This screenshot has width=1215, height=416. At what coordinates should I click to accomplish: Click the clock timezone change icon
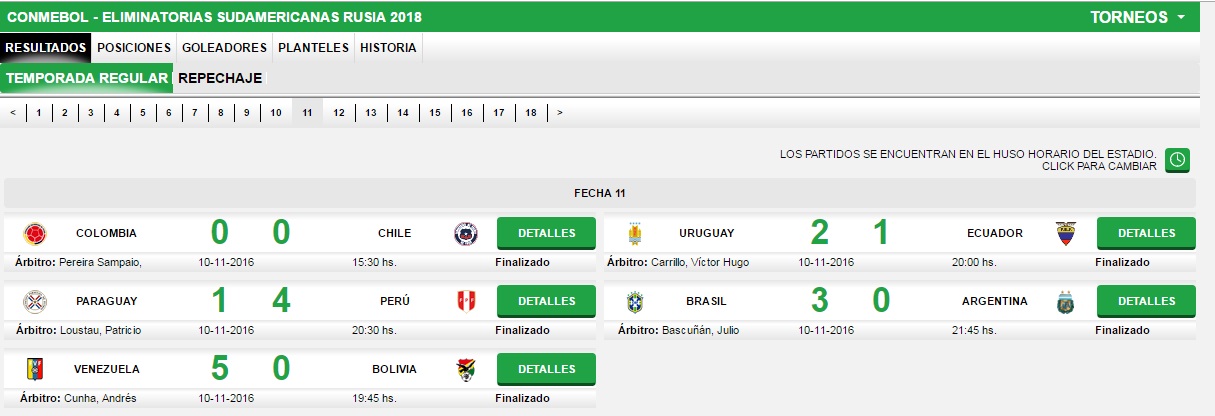click(1180, 159)
